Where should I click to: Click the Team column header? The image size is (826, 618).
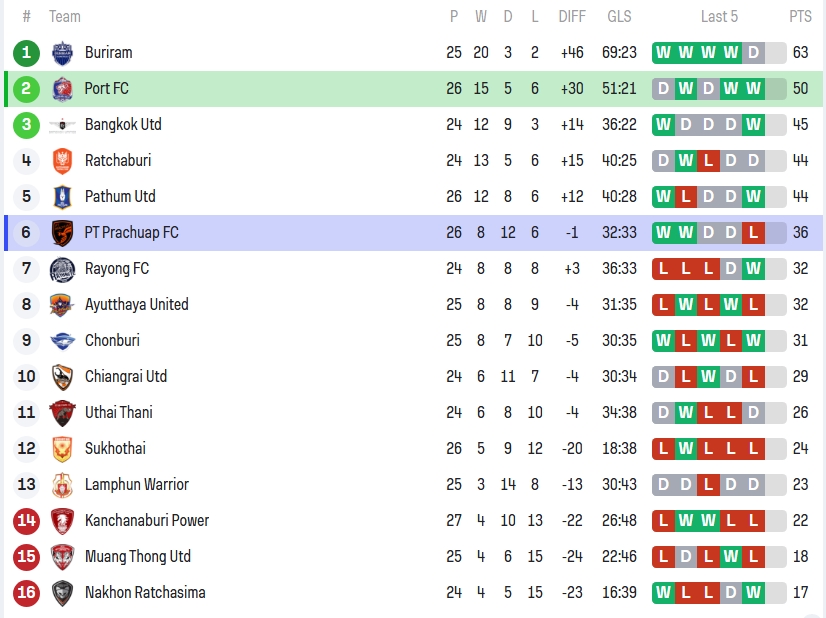65,16
